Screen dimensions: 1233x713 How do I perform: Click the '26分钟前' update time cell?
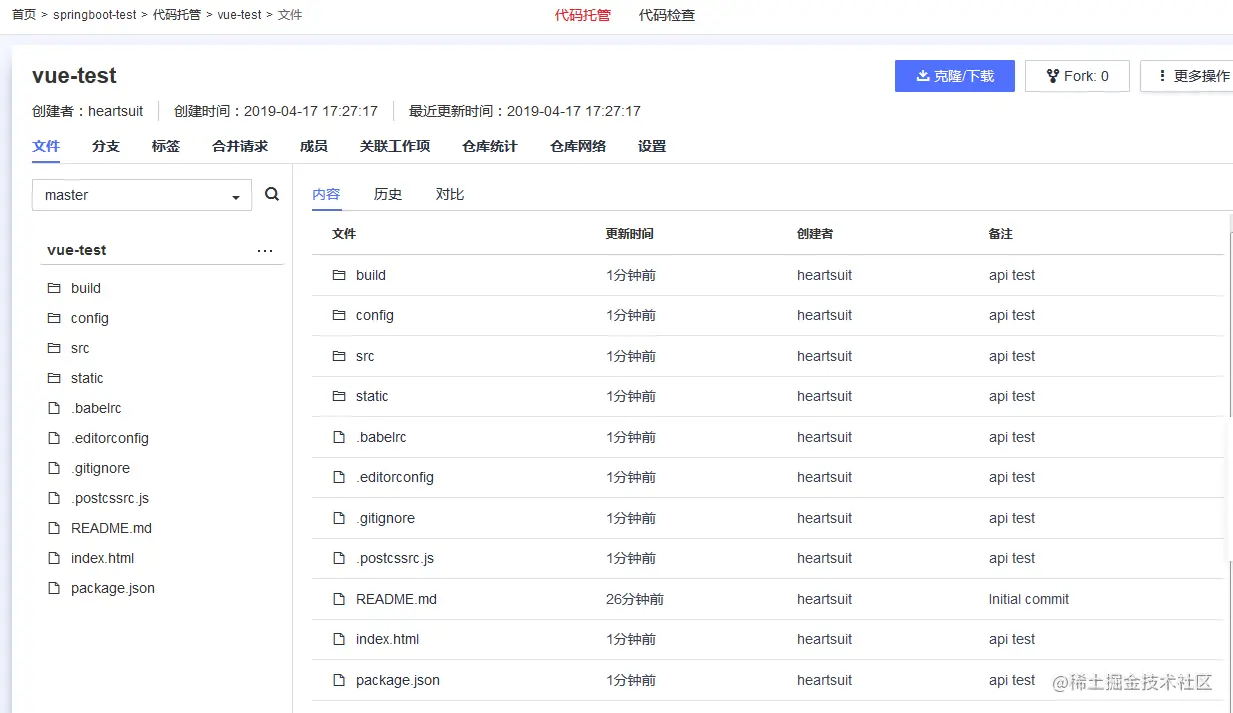(x=635, y=599)
